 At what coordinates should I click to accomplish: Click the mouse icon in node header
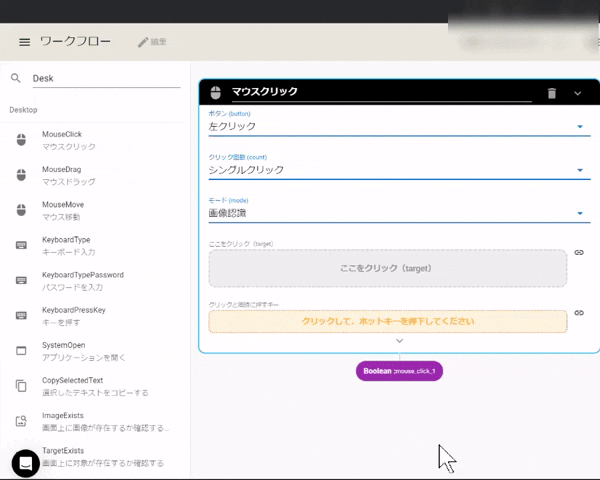(x=215, y=93)
